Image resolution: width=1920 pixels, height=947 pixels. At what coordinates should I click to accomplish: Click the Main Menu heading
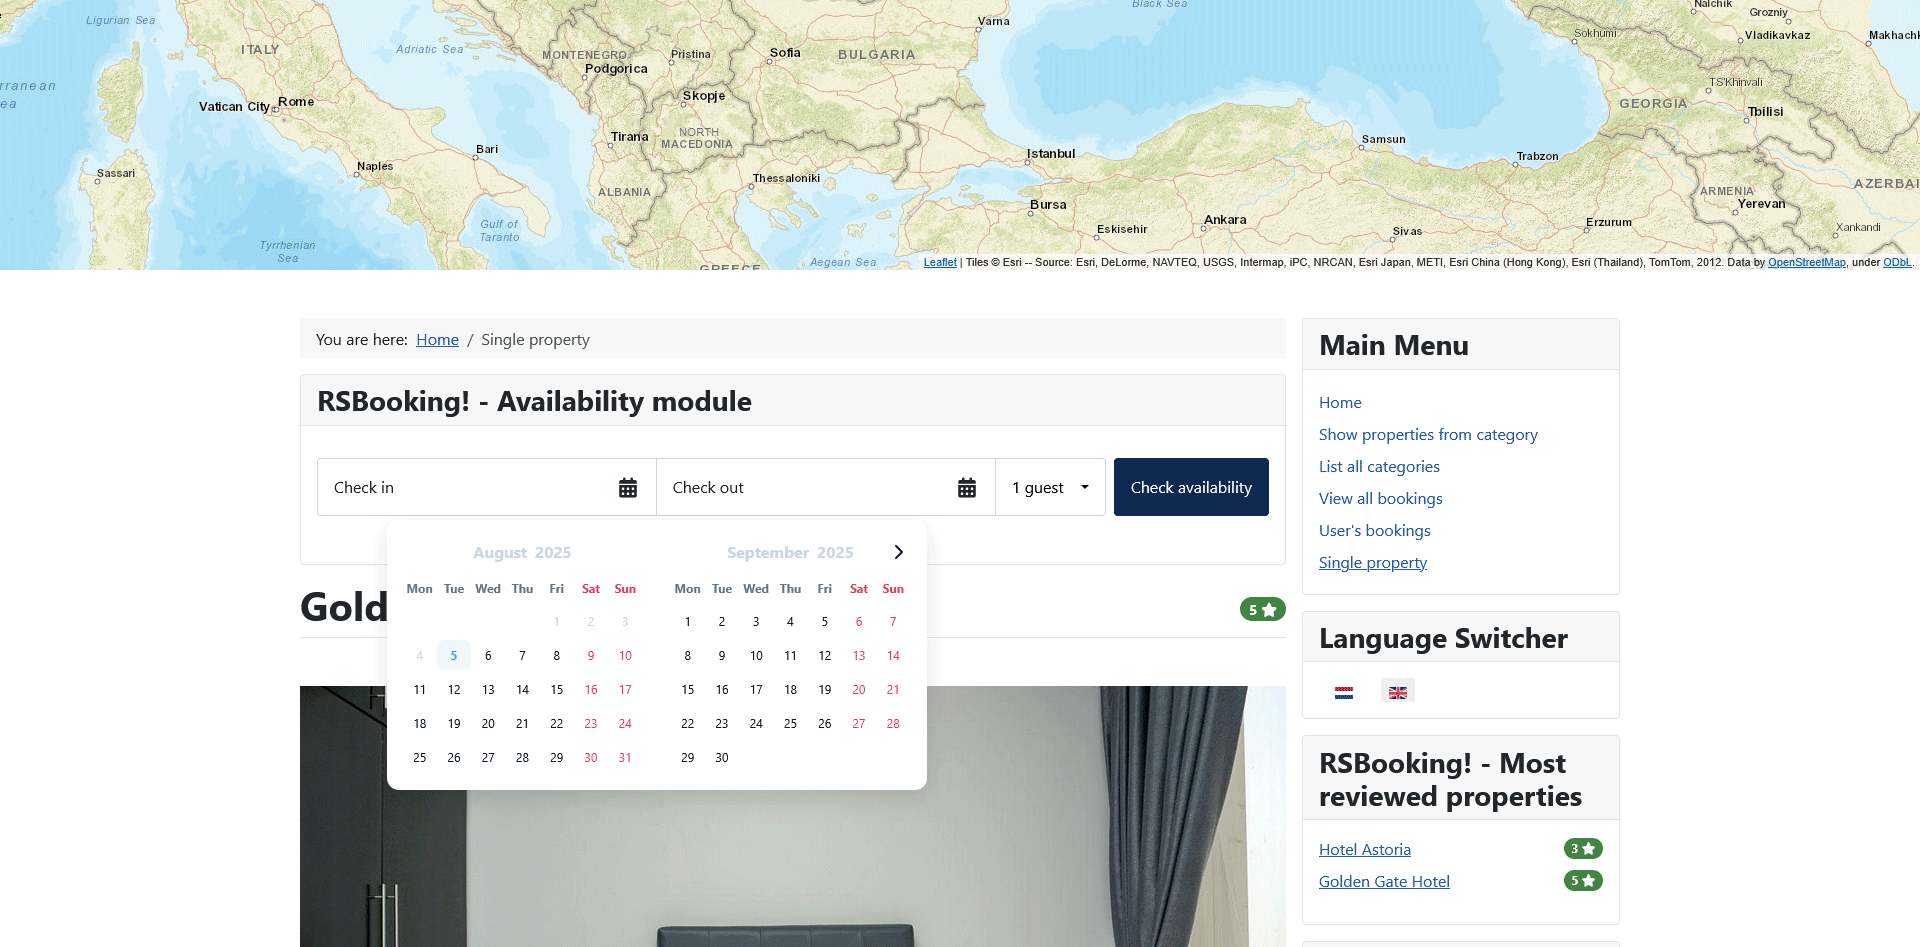click(1394, 345)
